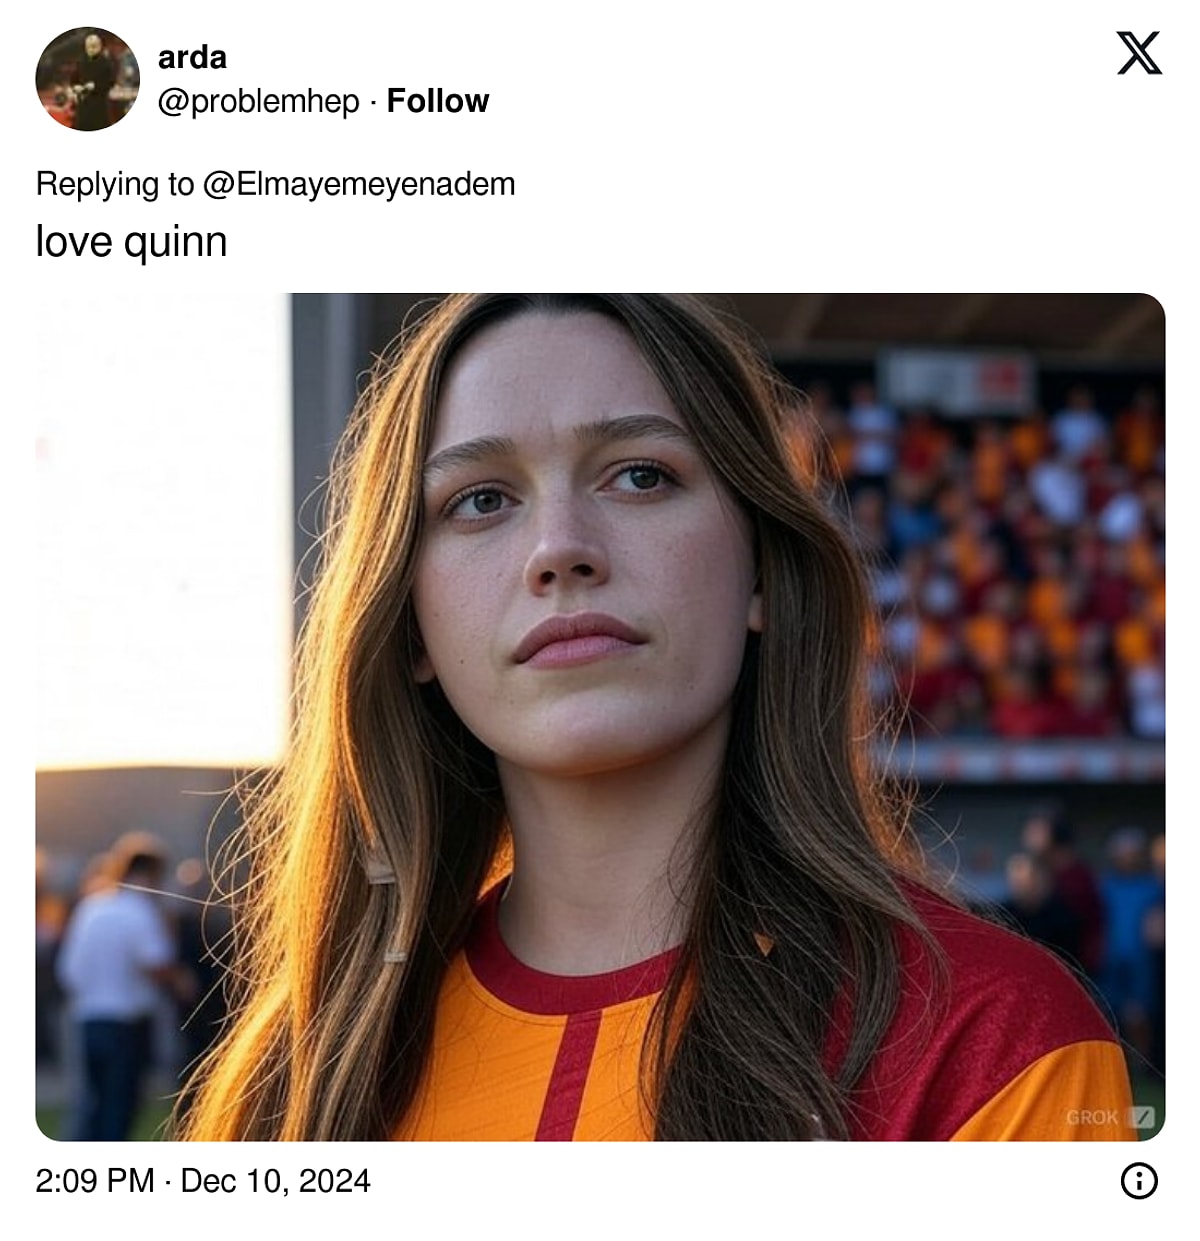Open arda's round profile avatar

[x=88, y=79]
